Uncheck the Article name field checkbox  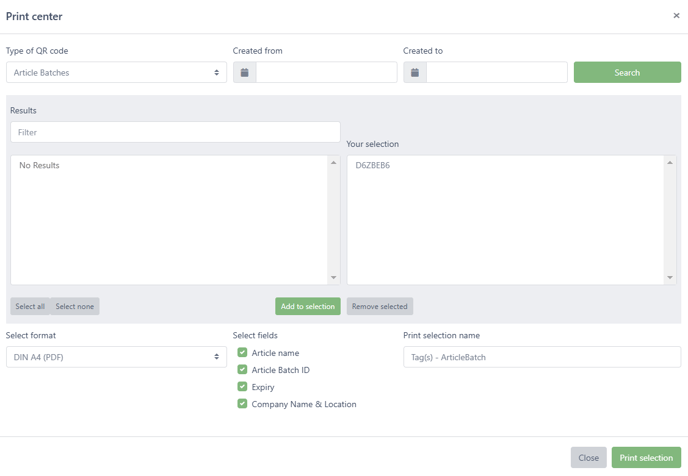(x=242, y=352)
